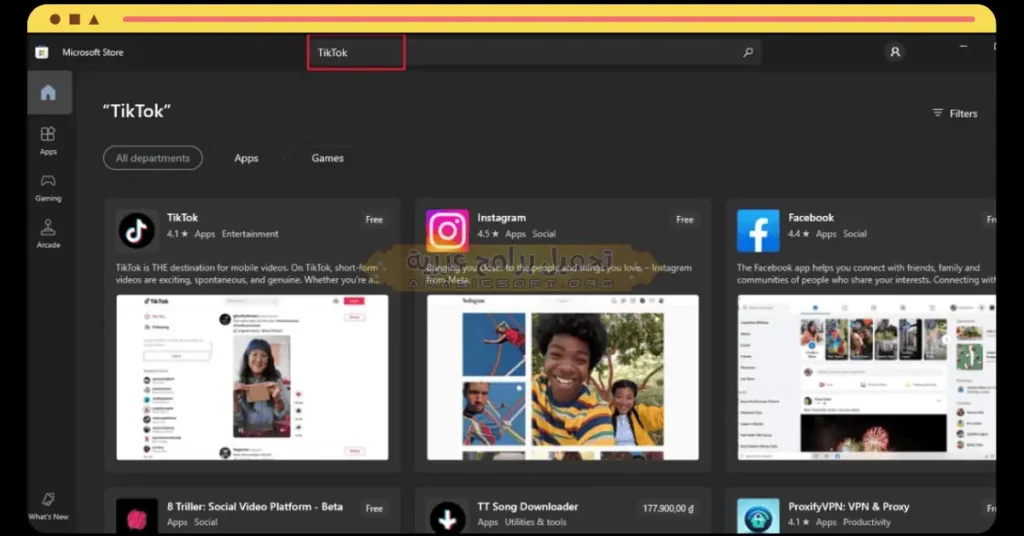The image size is (1024, 536).
Task: Select the Apps department filter
Action: tap(246, 158)
